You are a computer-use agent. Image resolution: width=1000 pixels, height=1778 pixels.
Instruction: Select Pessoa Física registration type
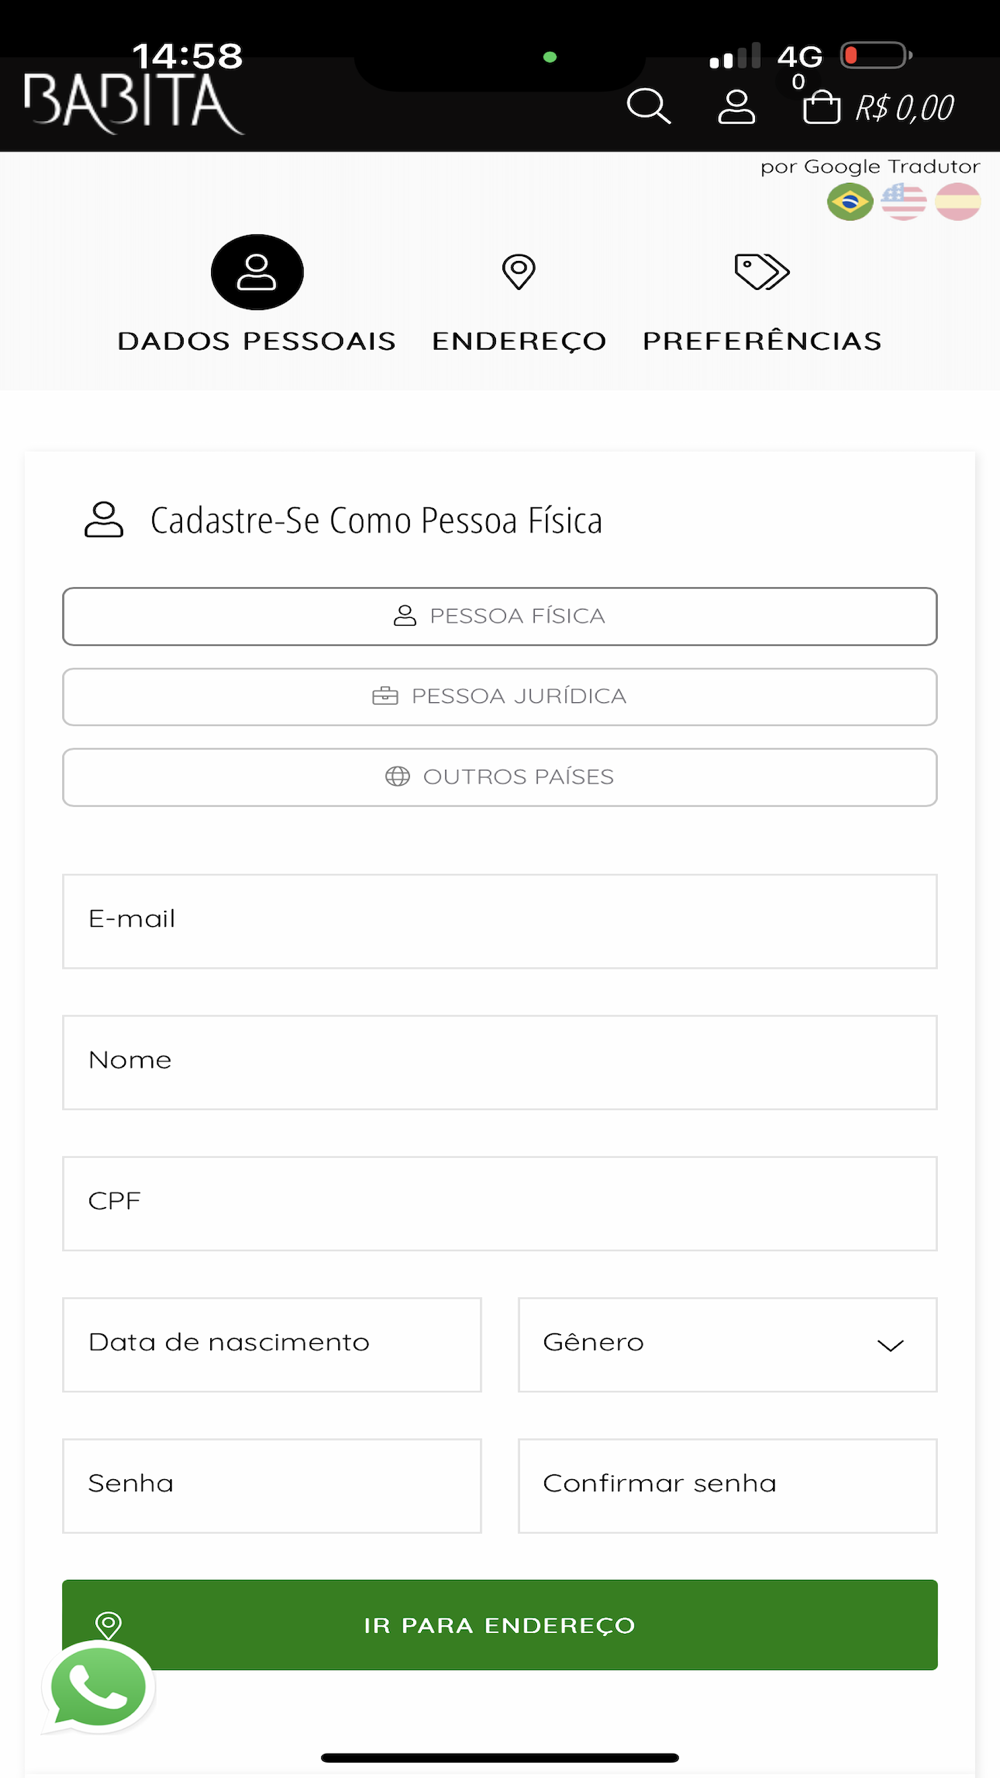pyautogui.click(x=500, y=616)
